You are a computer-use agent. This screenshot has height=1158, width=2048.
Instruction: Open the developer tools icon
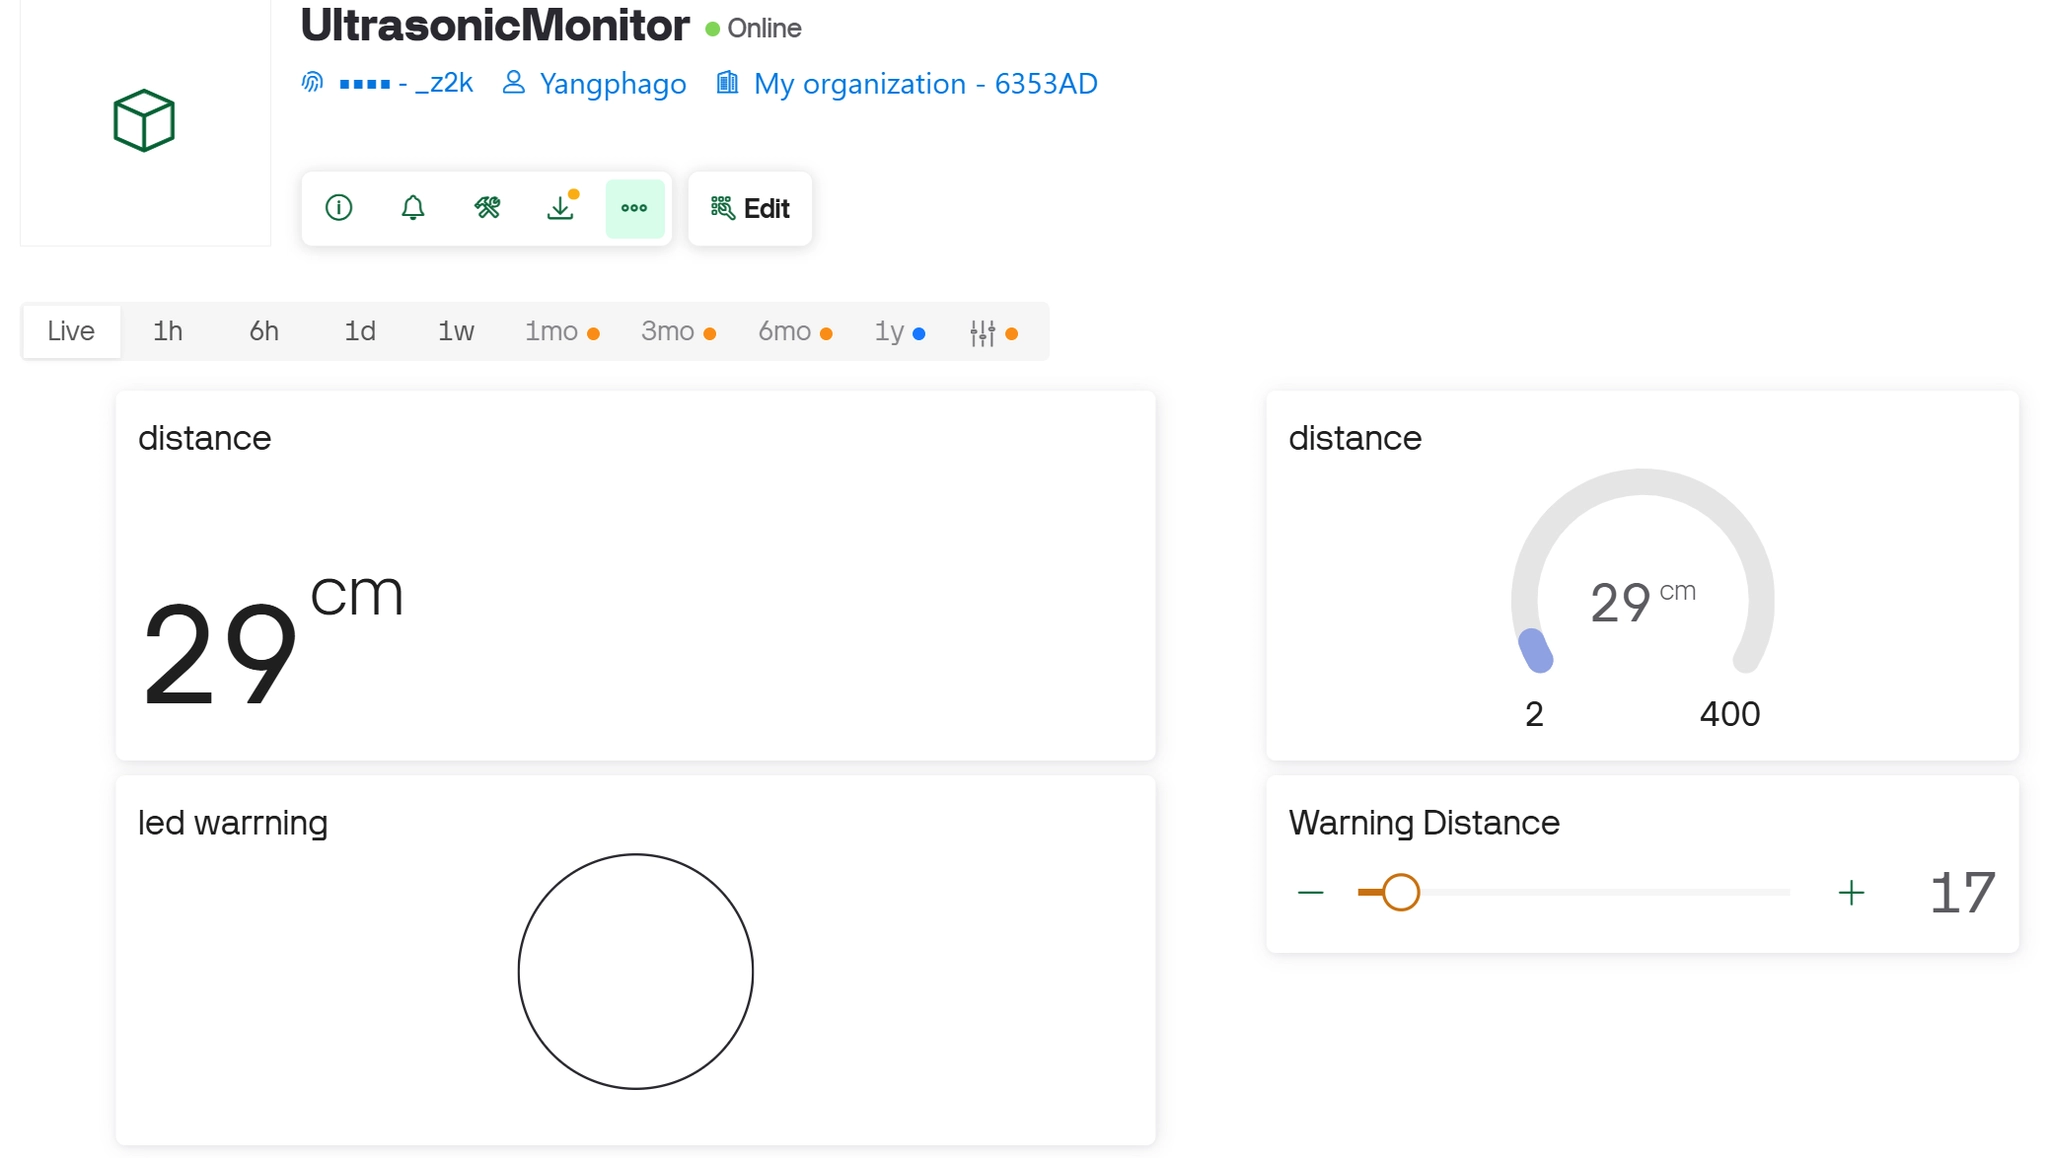(x=487, y=208)
